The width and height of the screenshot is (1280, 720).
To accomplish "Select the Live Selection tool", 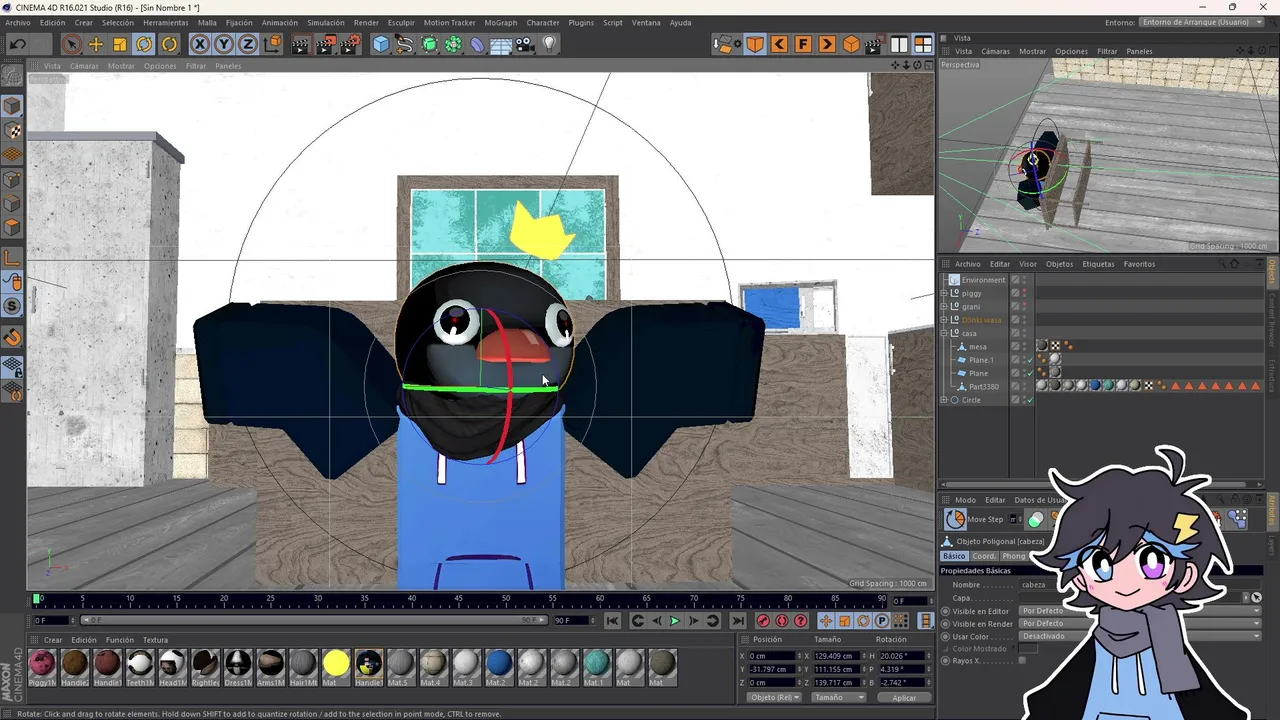I will [x=71, y=44].
